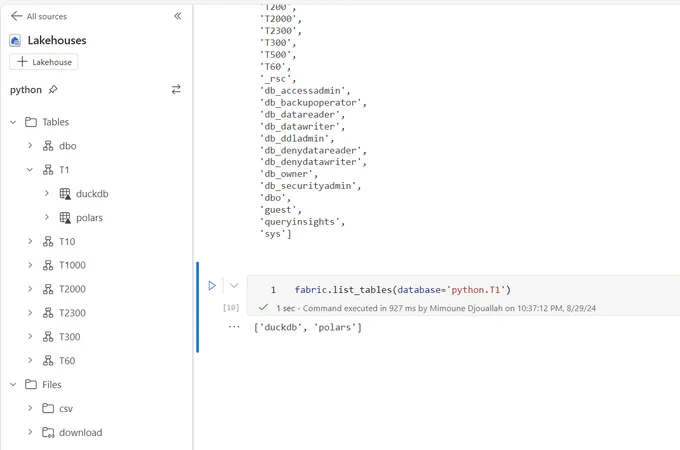Click the green success checkmark
The height and width of the screenshot is (450, 680).
point(263,307)
